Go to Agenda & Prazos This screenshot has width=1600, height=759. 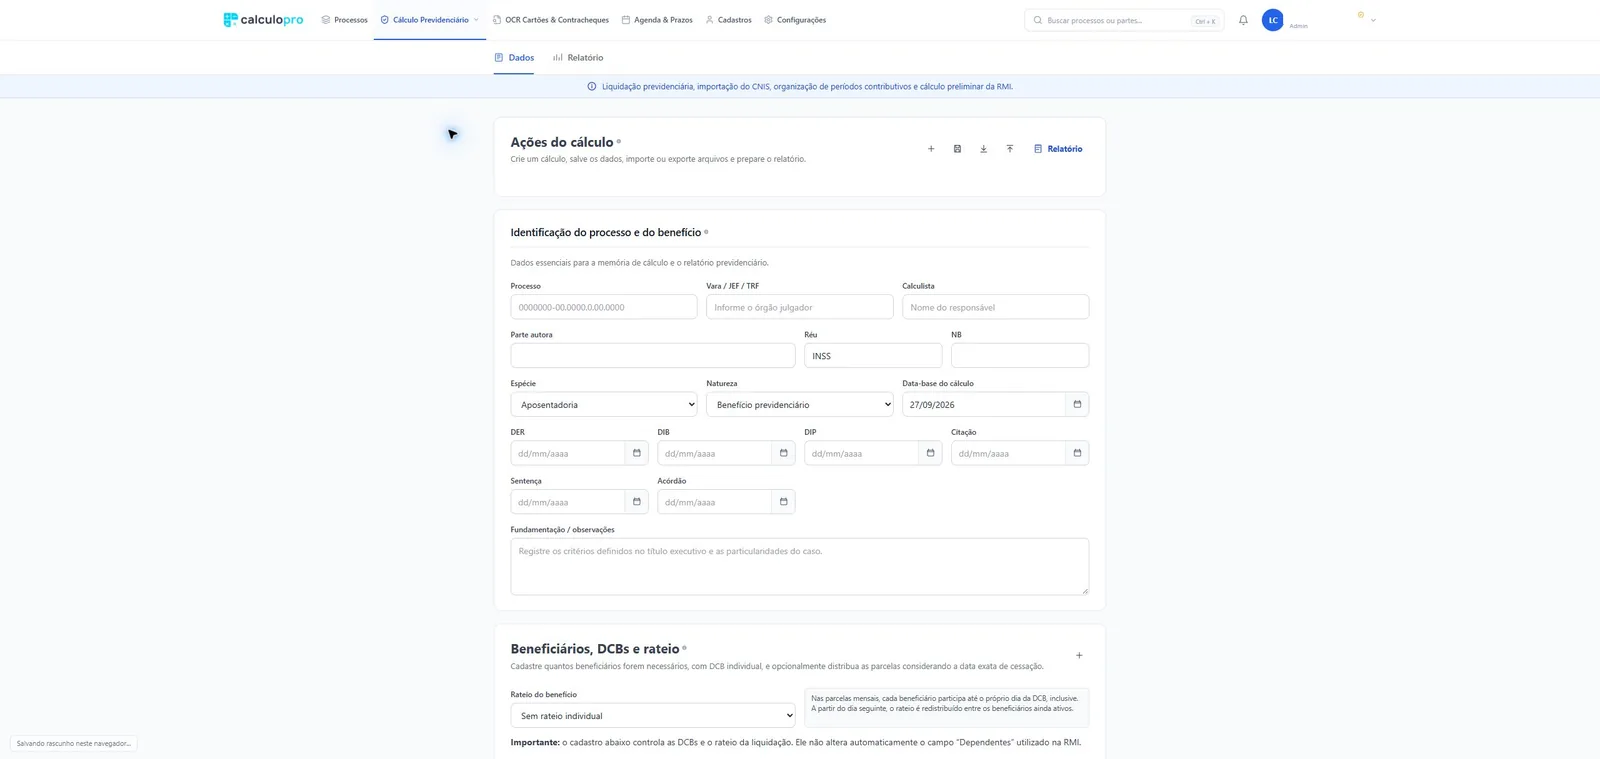pos(657,20)
